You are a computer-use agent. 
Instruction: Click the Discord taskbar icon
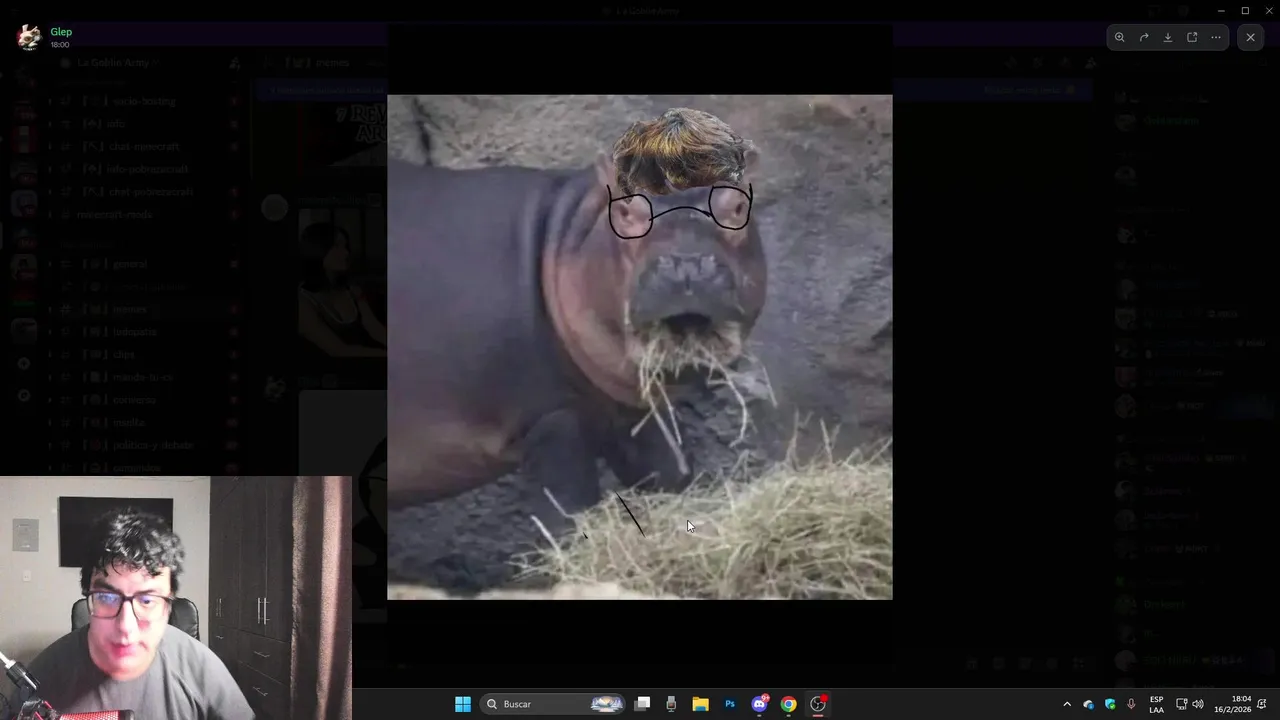[760, 704]
